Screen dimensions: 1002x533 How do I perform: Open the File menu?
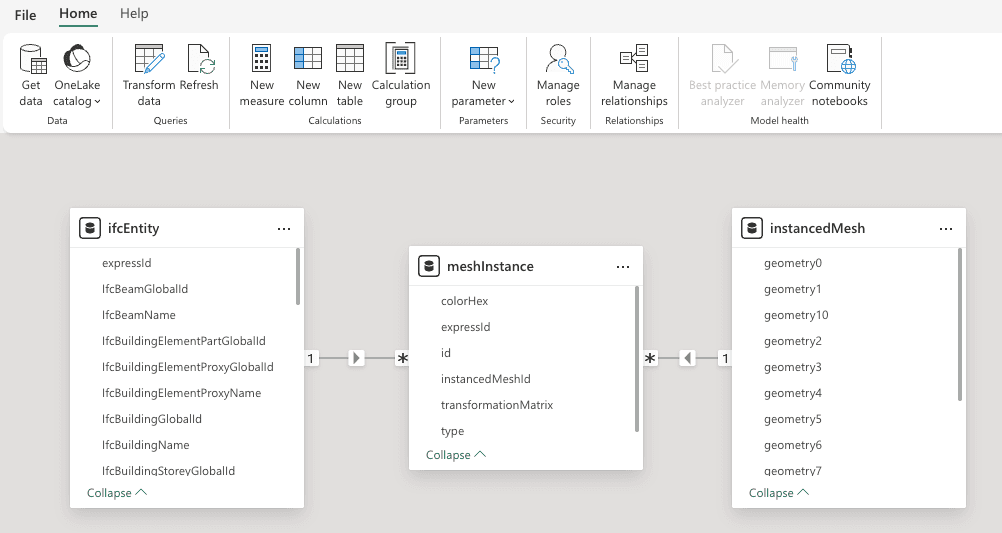tap(26, 14)
